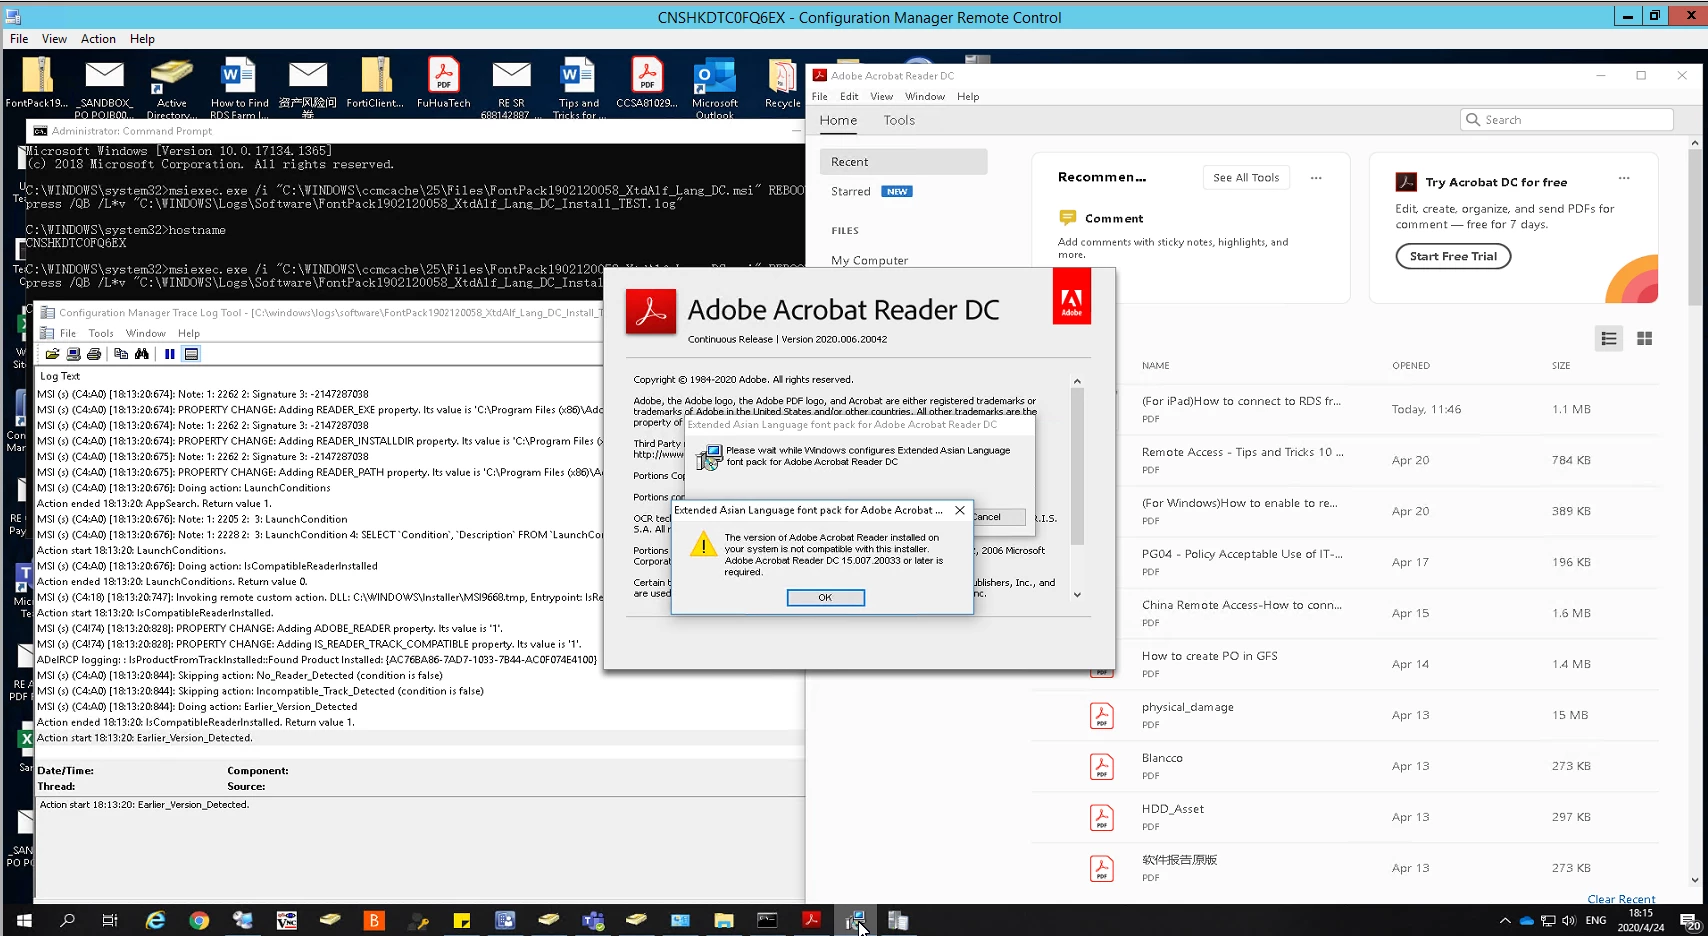Click Open on server icon in Trace Log toolbar
The image size is (1708, 936).
click(73, 354)
